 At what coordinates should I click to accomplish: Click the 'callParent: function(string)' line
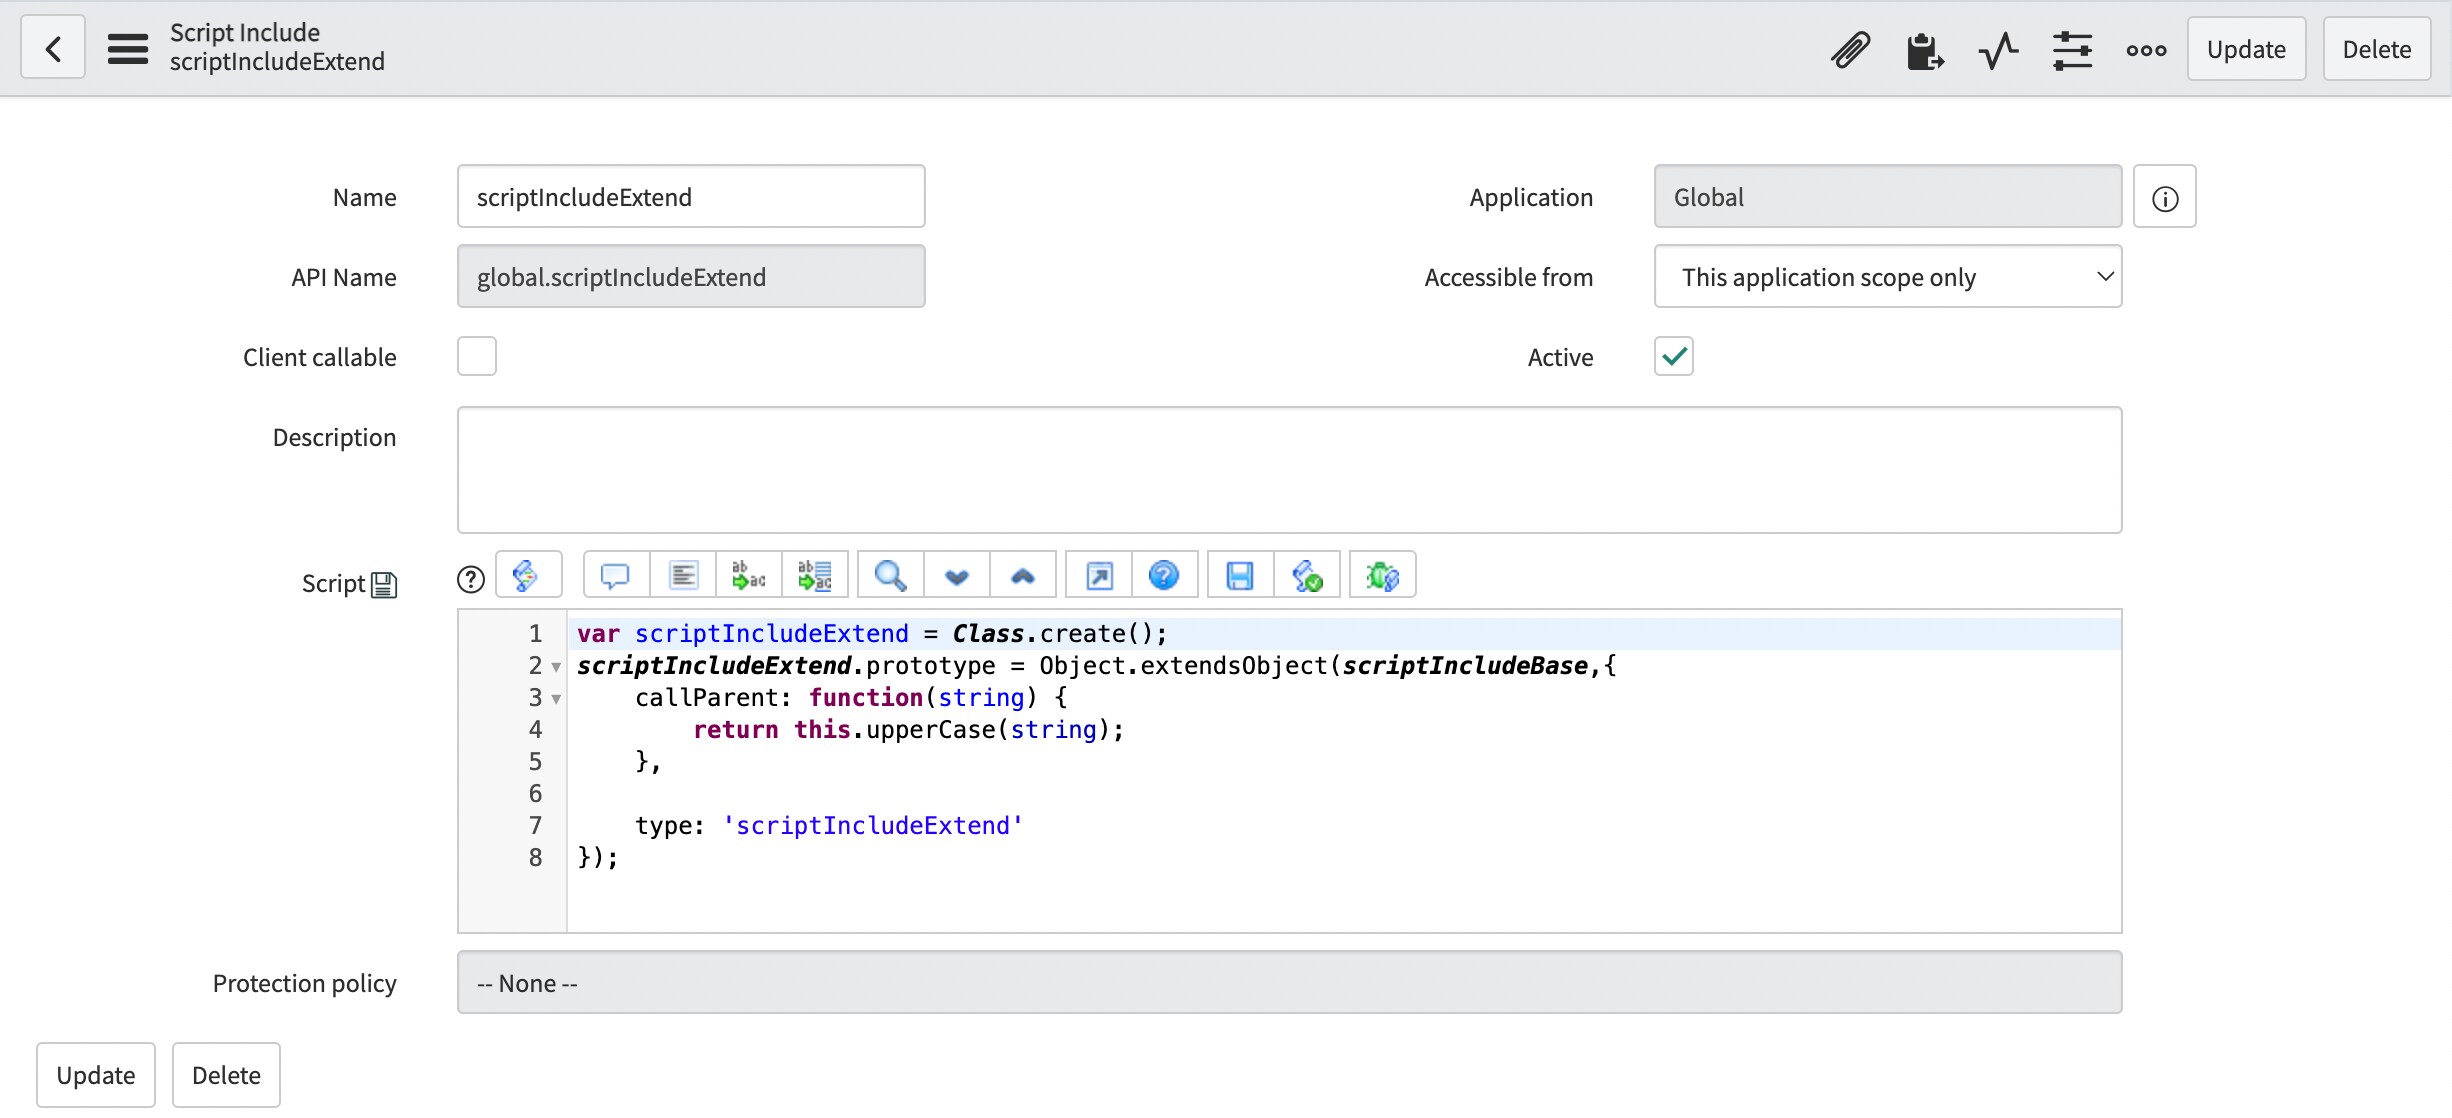(851, 697)
